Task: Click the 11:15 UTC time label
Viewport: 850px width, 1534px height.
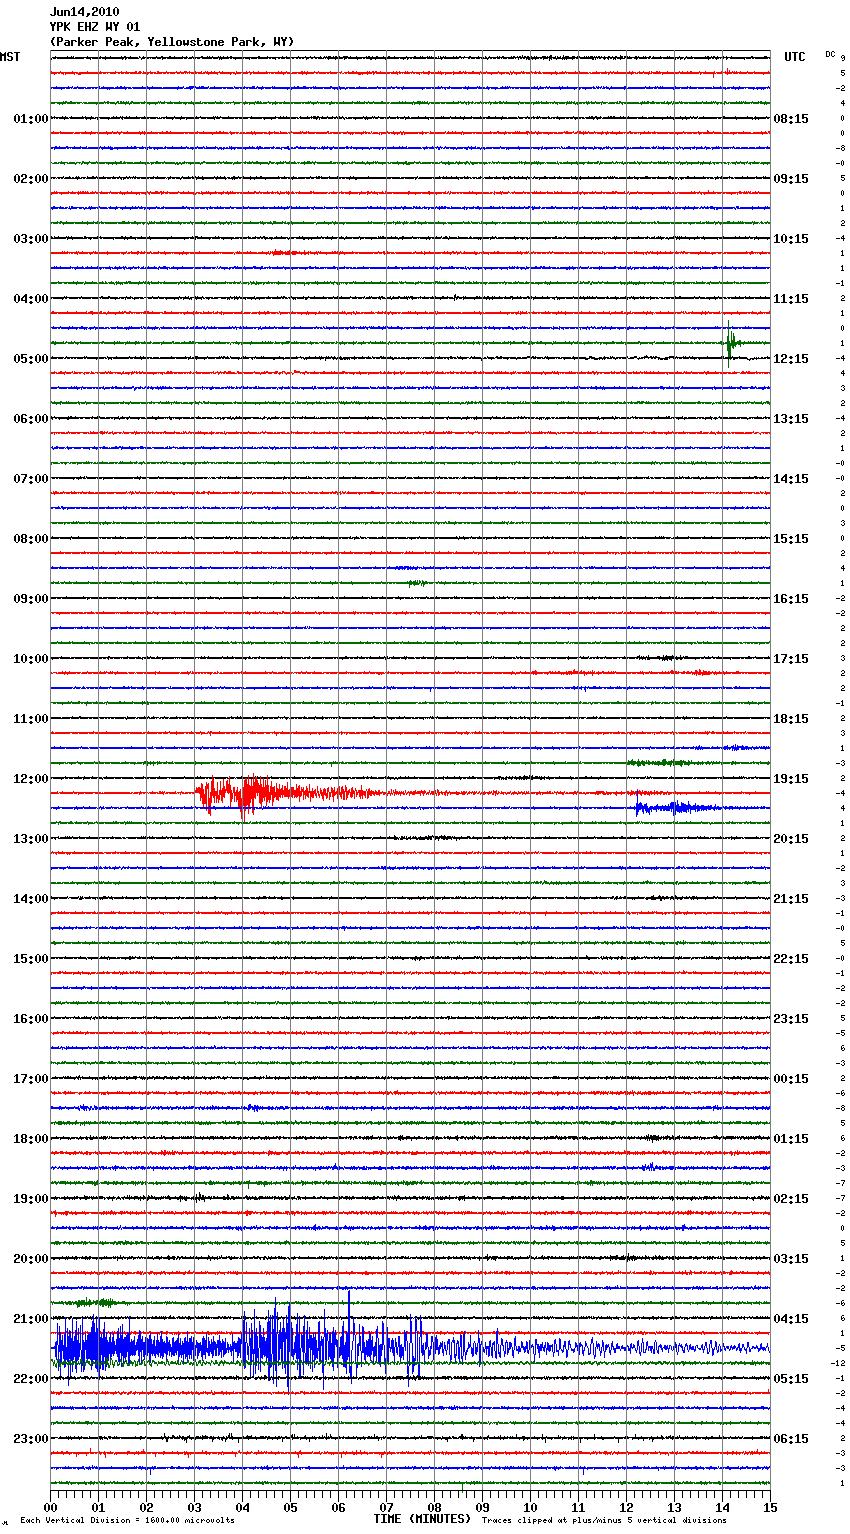Action: tap(791, 299)
